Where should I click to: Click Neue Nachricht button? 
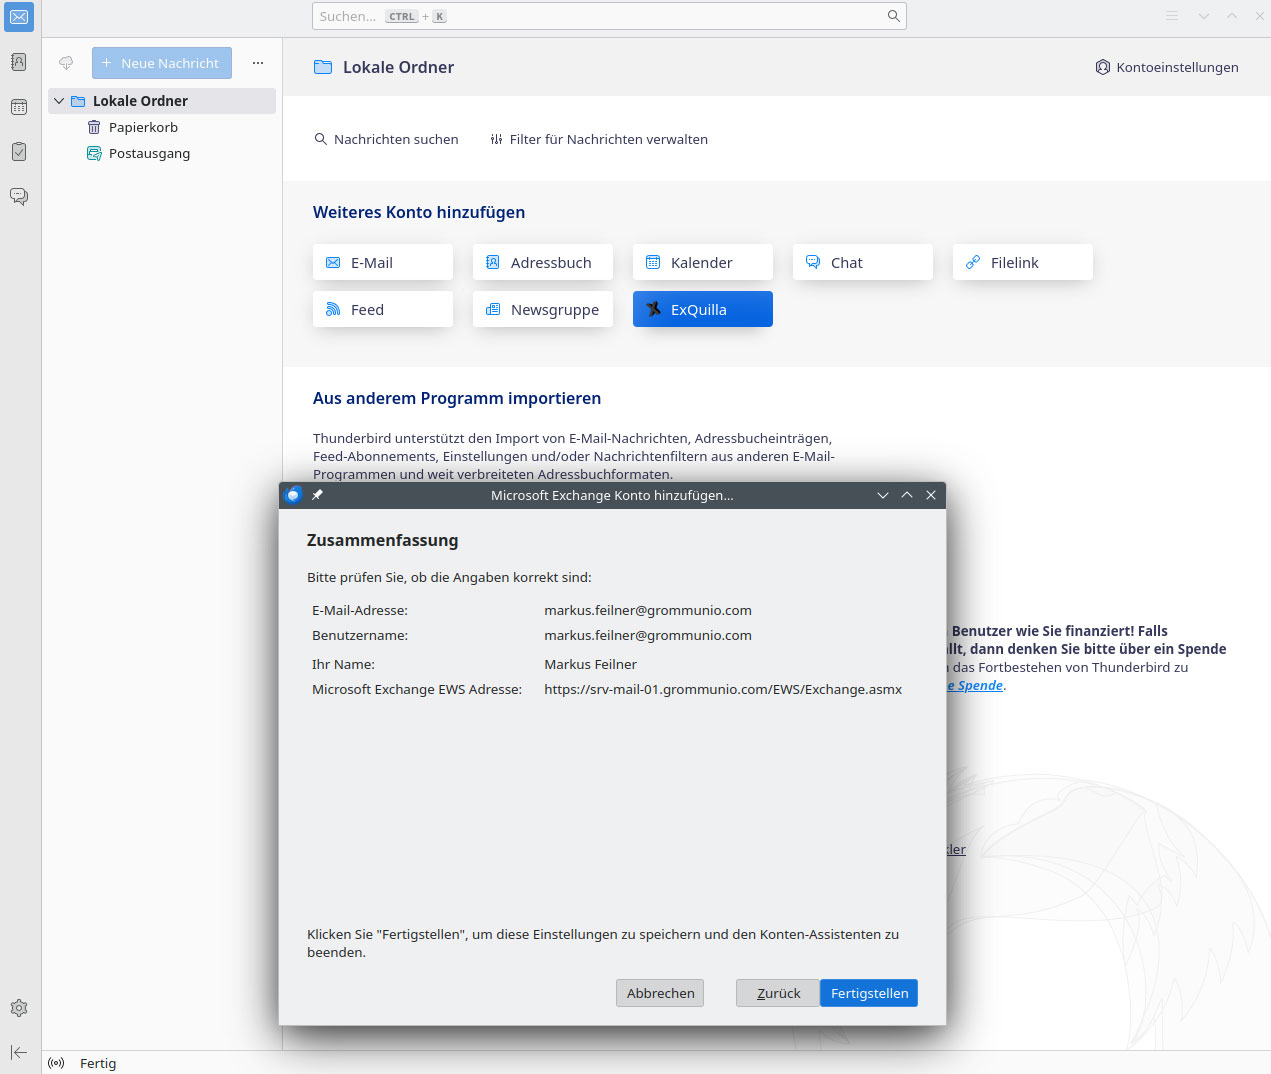[x=162, y=63]
